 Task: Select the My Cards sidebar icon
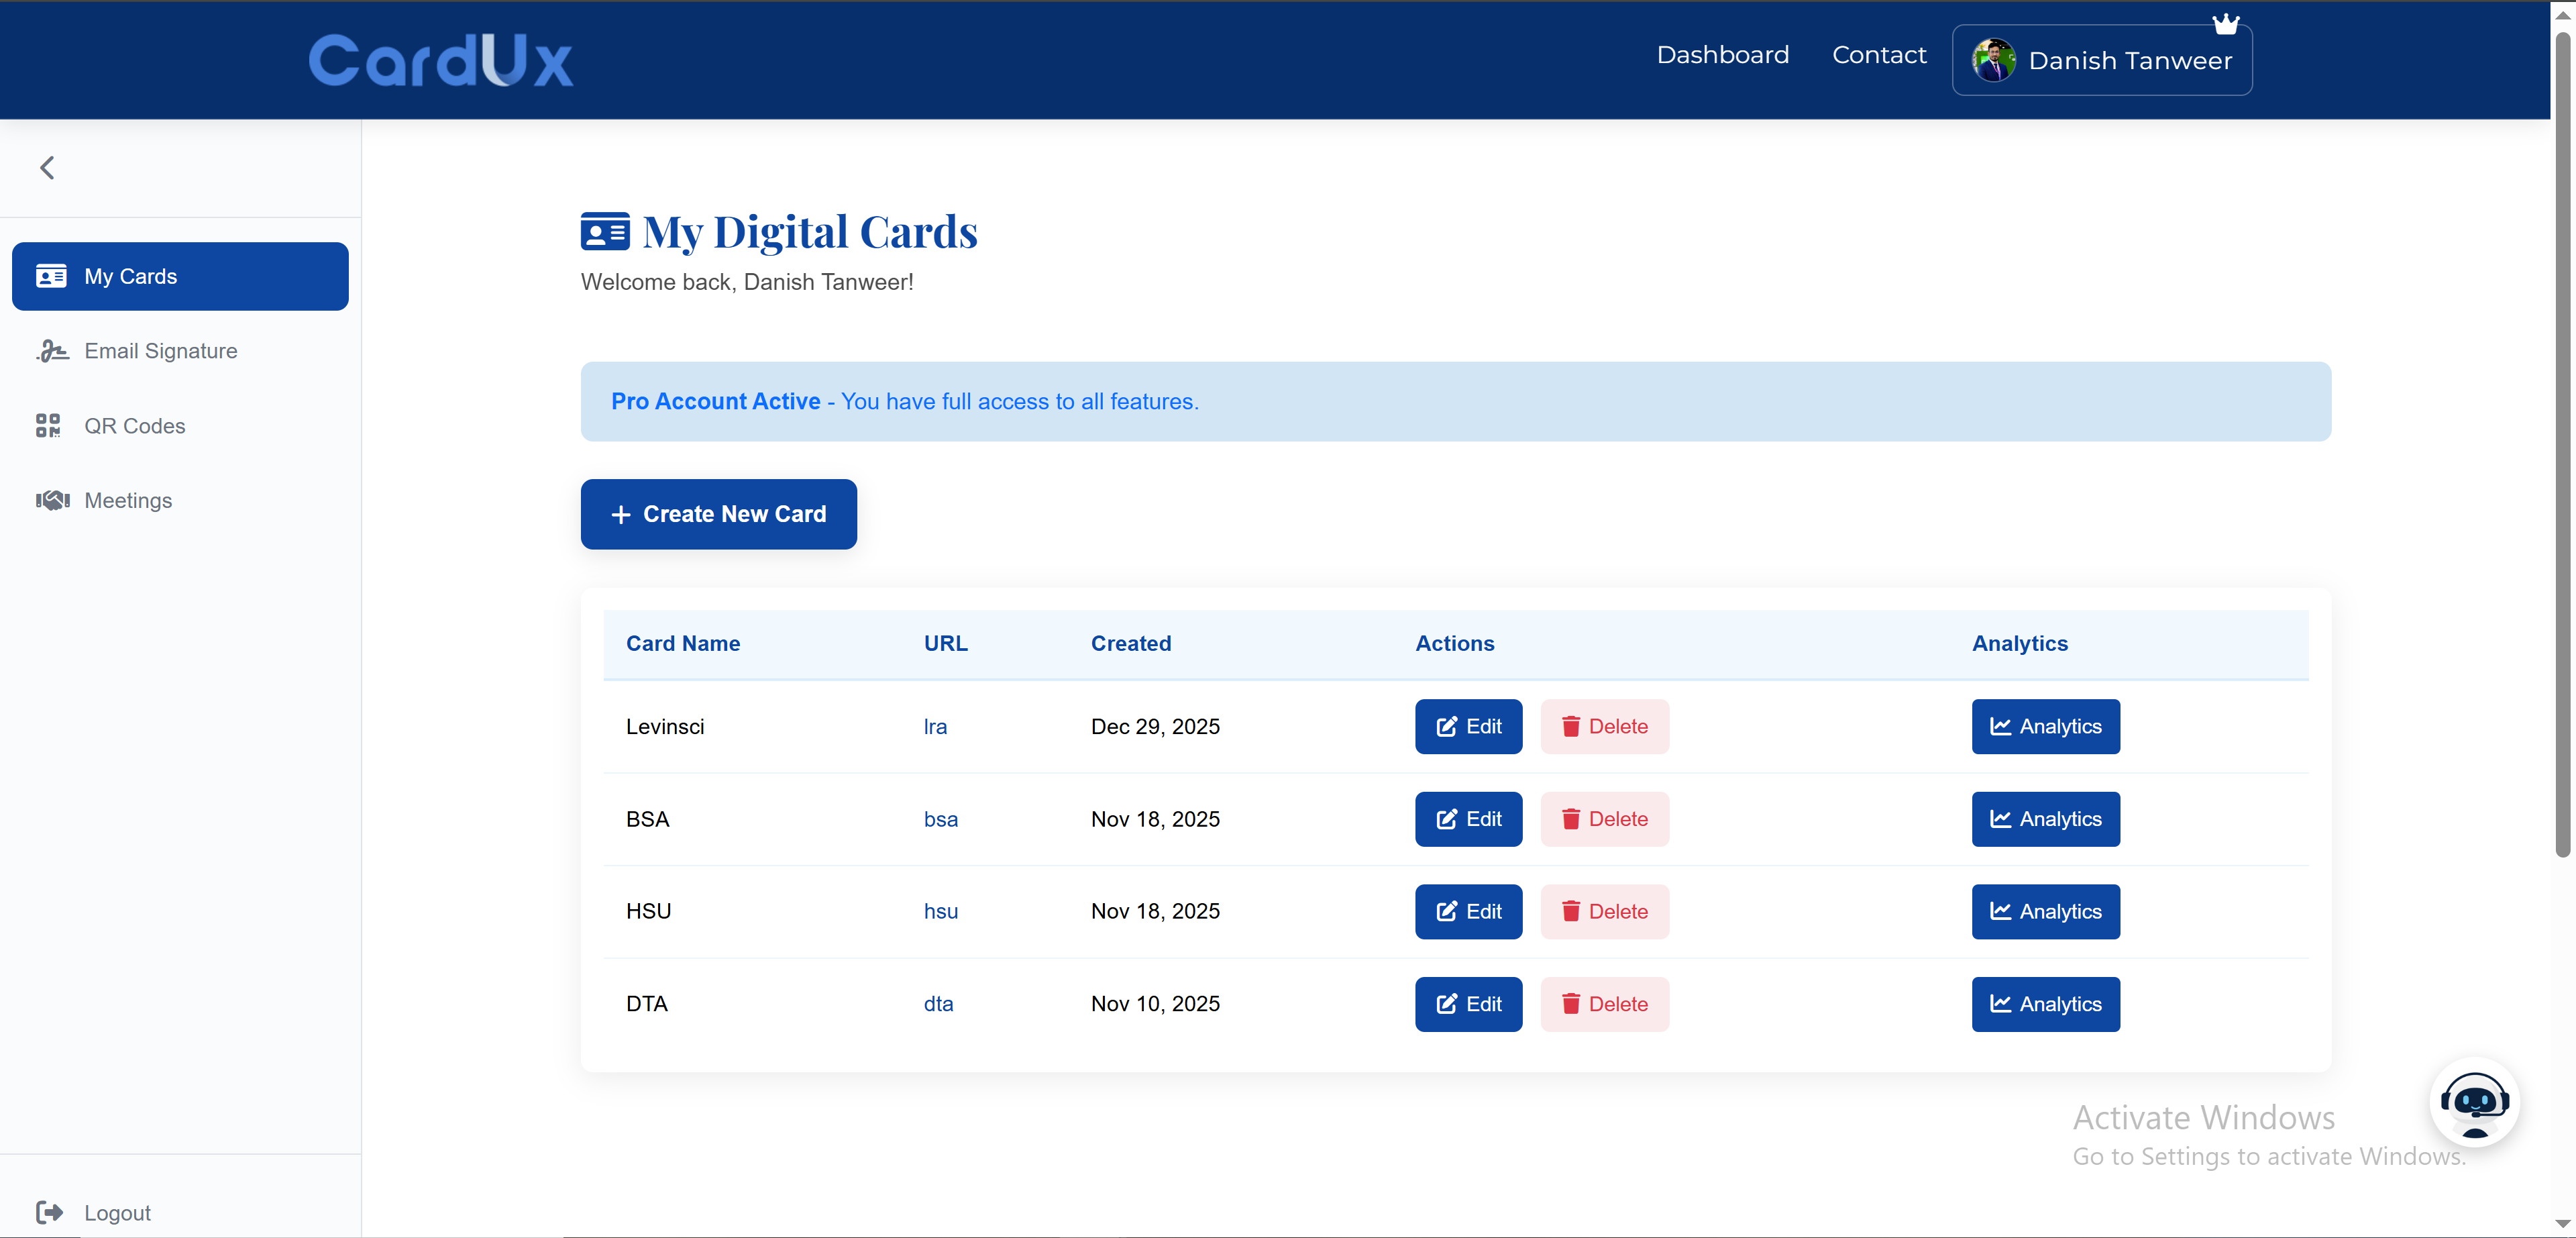coord(51,276)
